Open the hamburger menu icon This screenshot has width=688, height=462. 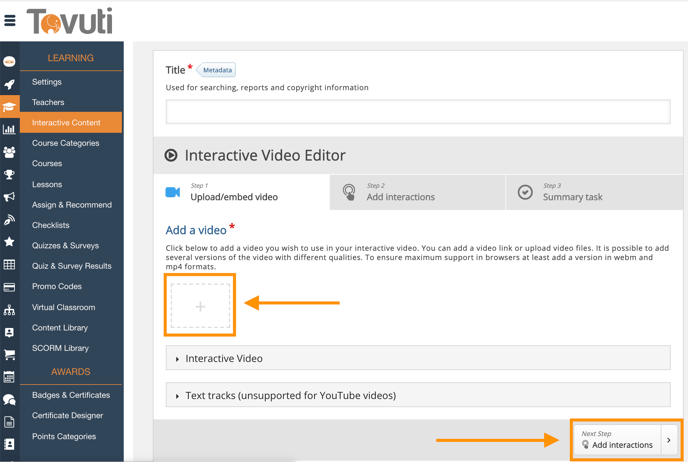tap(10, 20)
